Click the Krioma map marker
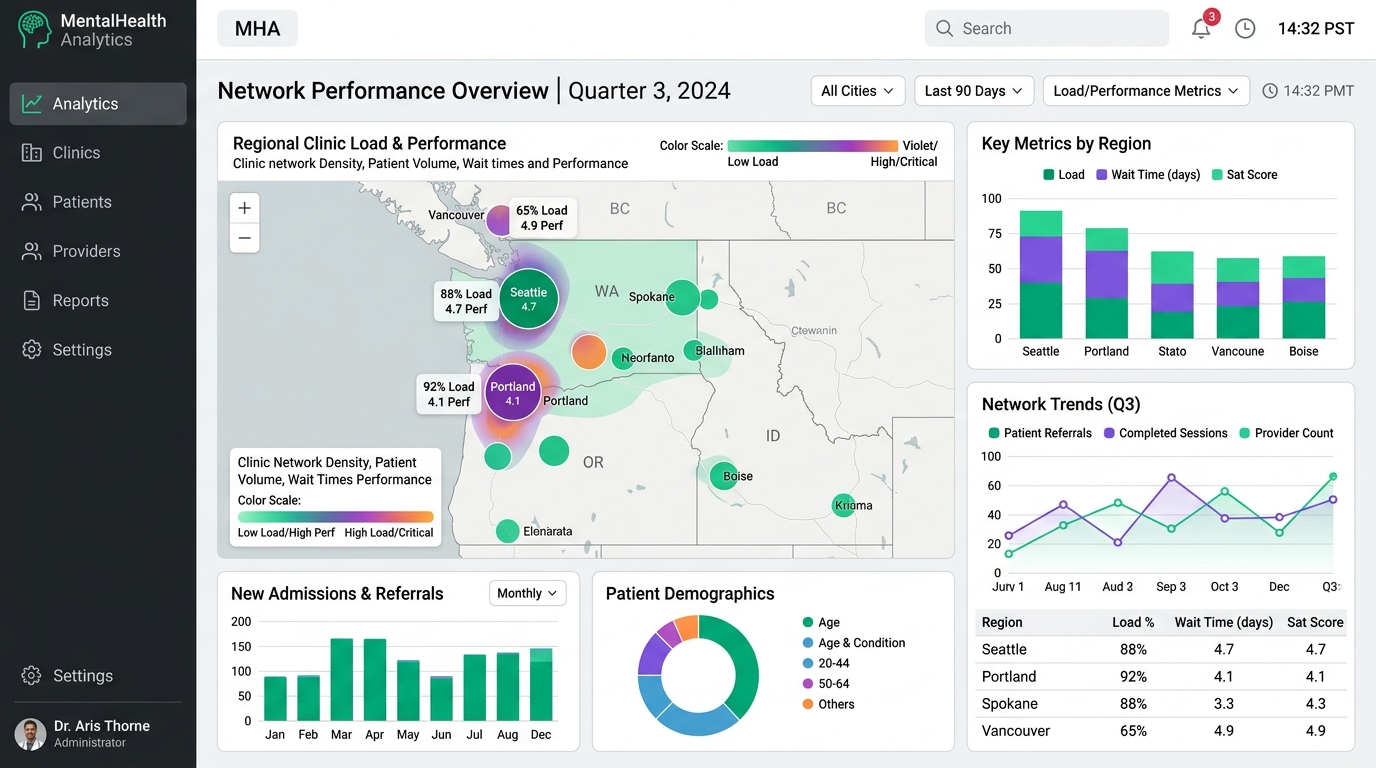 click(x=844, y=505)
